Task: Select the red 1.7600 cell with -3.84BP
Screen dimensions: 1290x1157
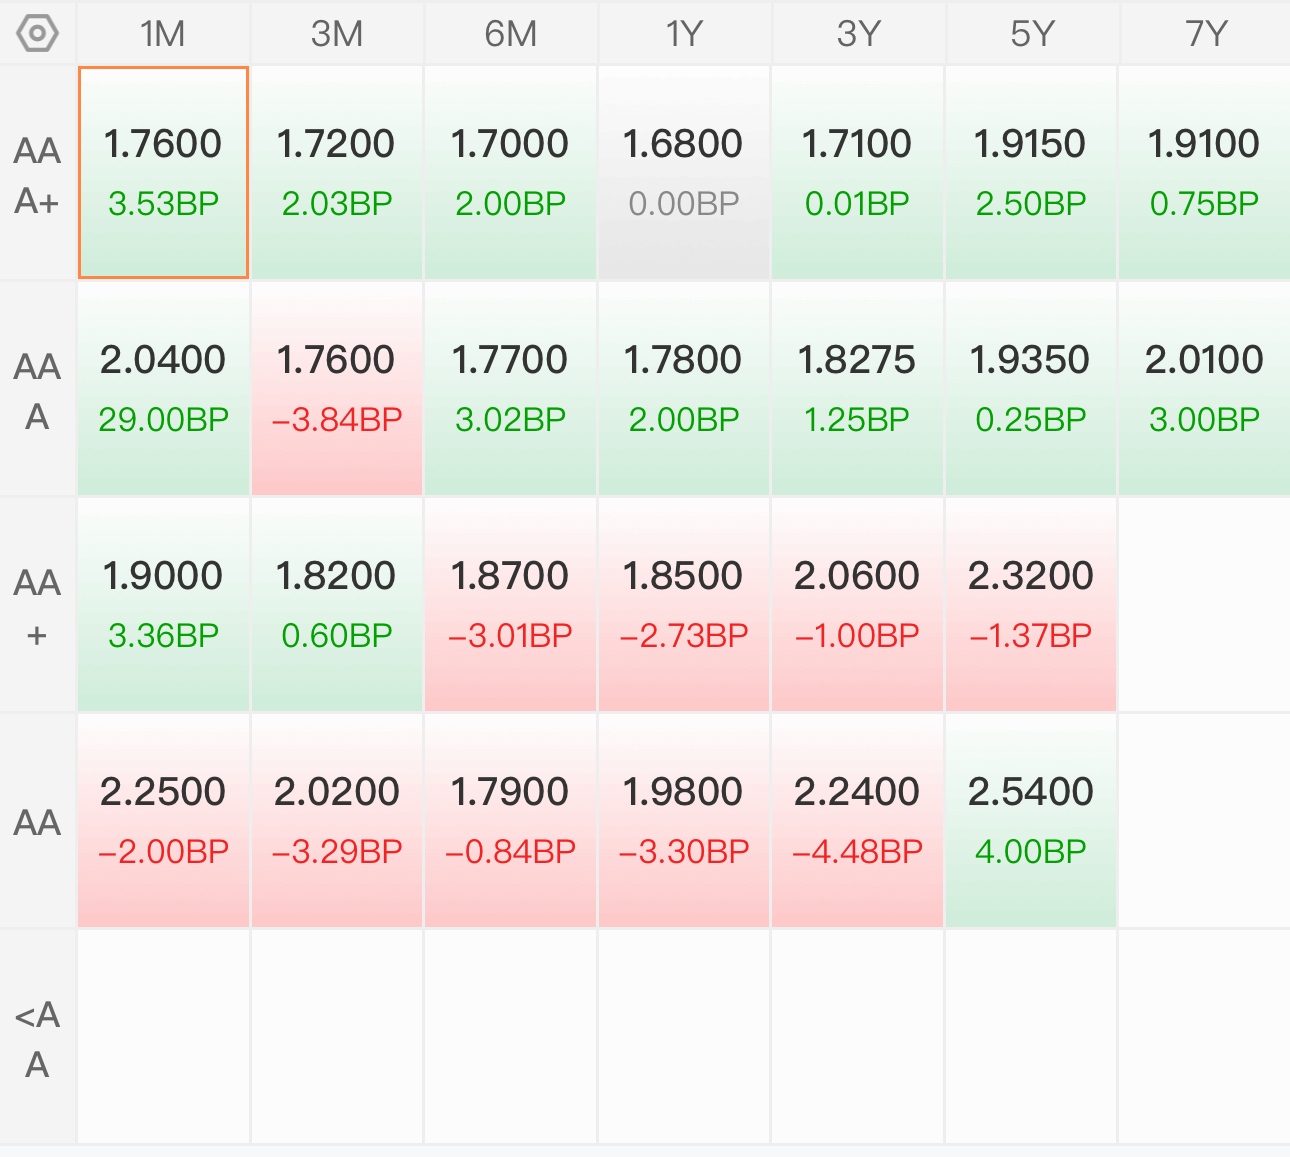Action: [x=337, y=389]
